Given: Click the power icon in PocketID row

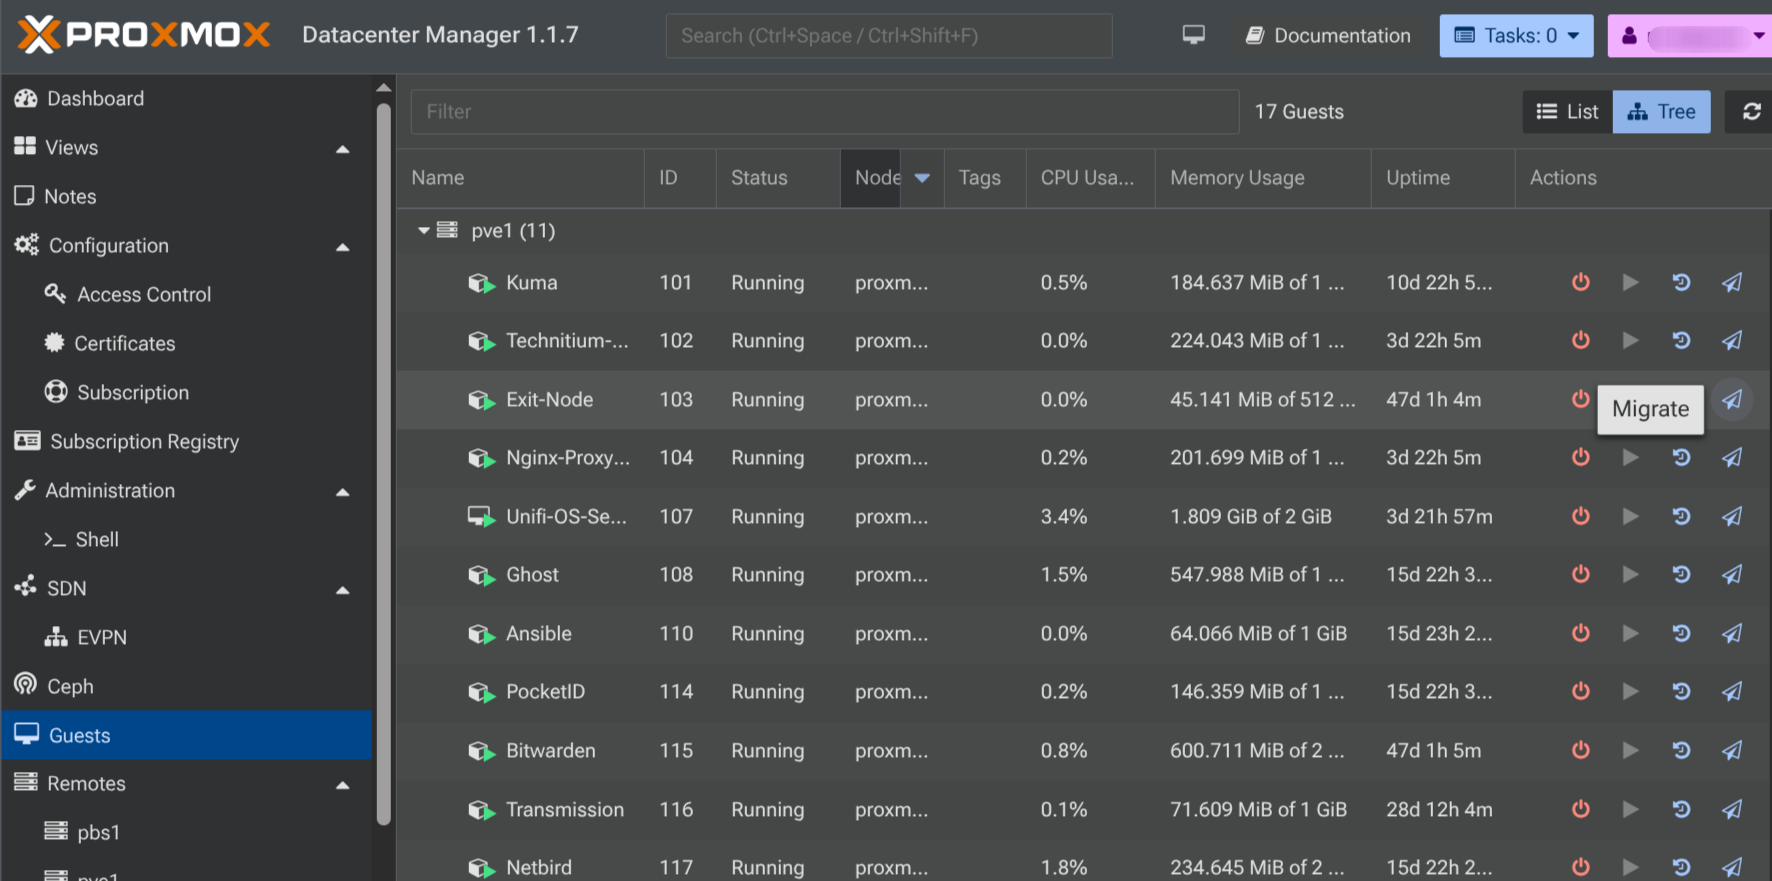Looking at the screenshot, I should click(1580, 691).
